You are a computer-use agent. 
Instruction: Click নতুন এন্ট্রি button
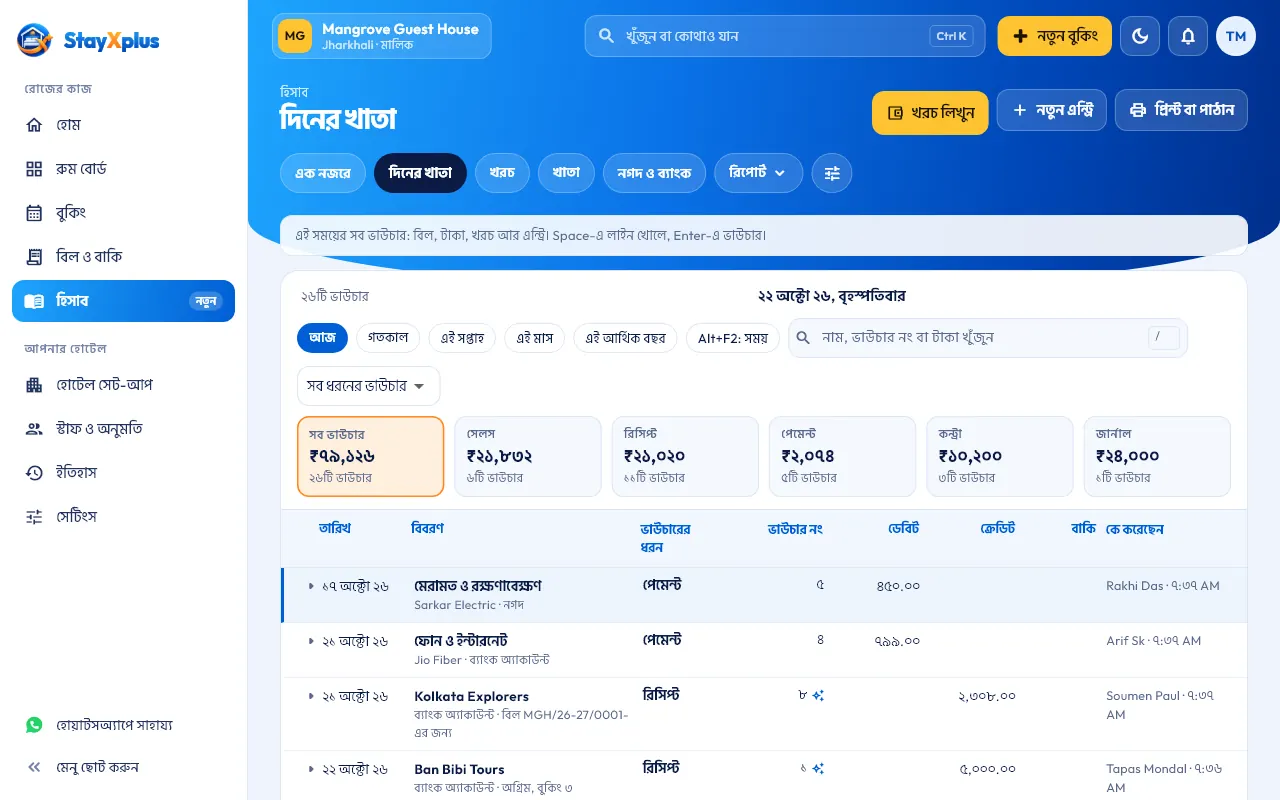tap(1052, 110)
